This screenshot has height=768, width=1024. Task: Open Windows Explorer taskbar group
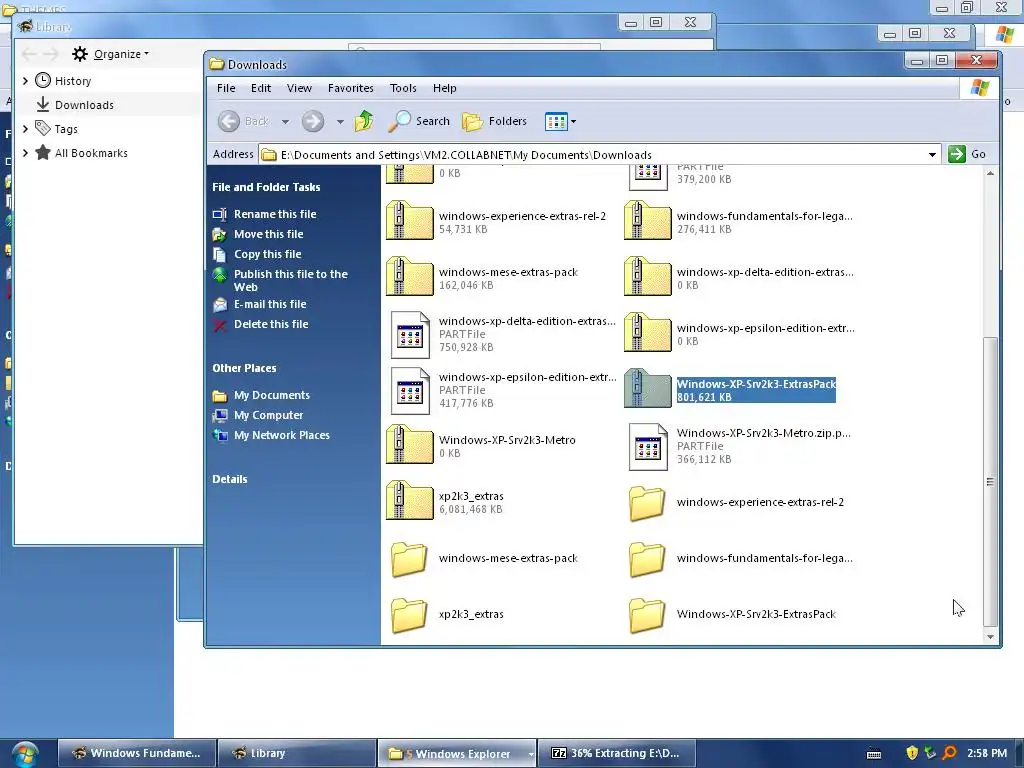click(x=456, y=753)
